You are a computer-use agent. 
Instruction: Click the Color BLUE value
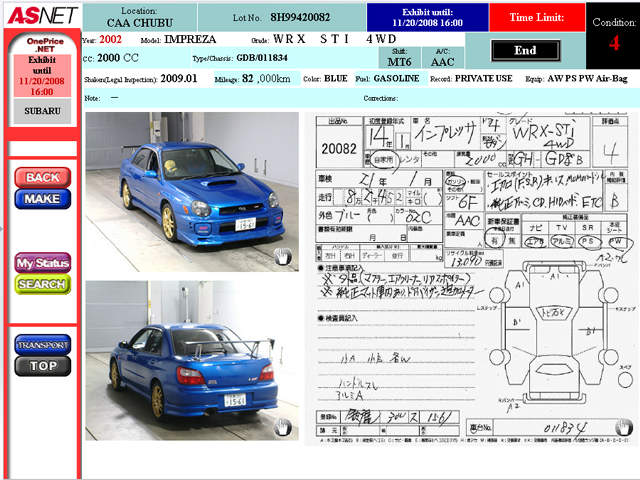tap(336, 78)
